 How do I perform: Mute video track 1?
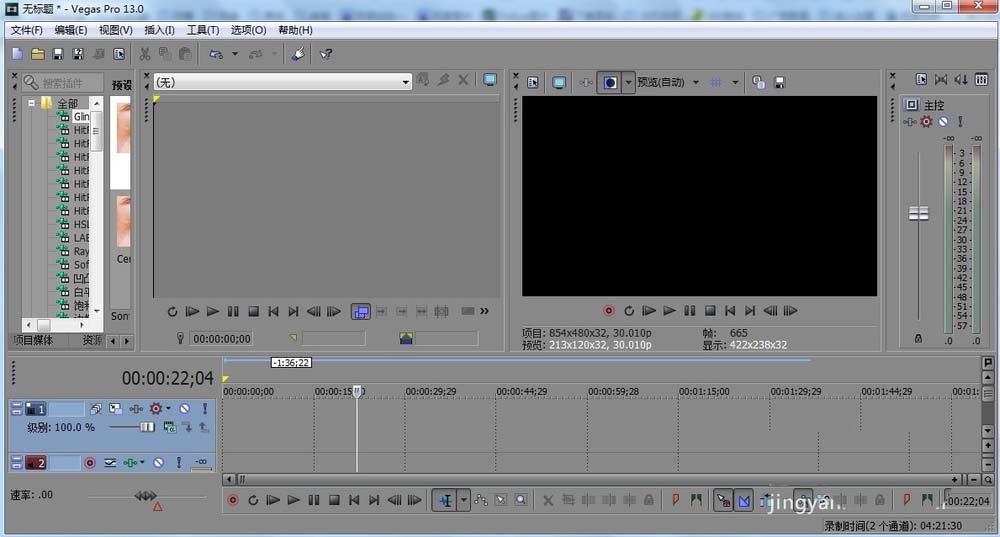(x=184, y=409)
